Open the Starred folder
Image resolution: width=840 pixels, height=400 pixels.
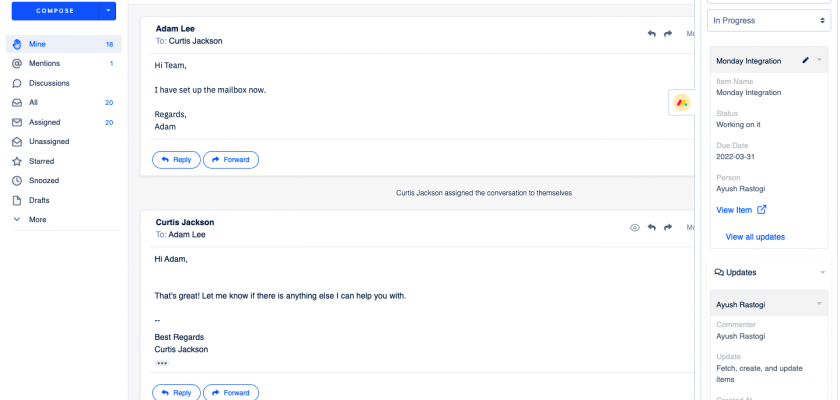[x=42, y=161]
